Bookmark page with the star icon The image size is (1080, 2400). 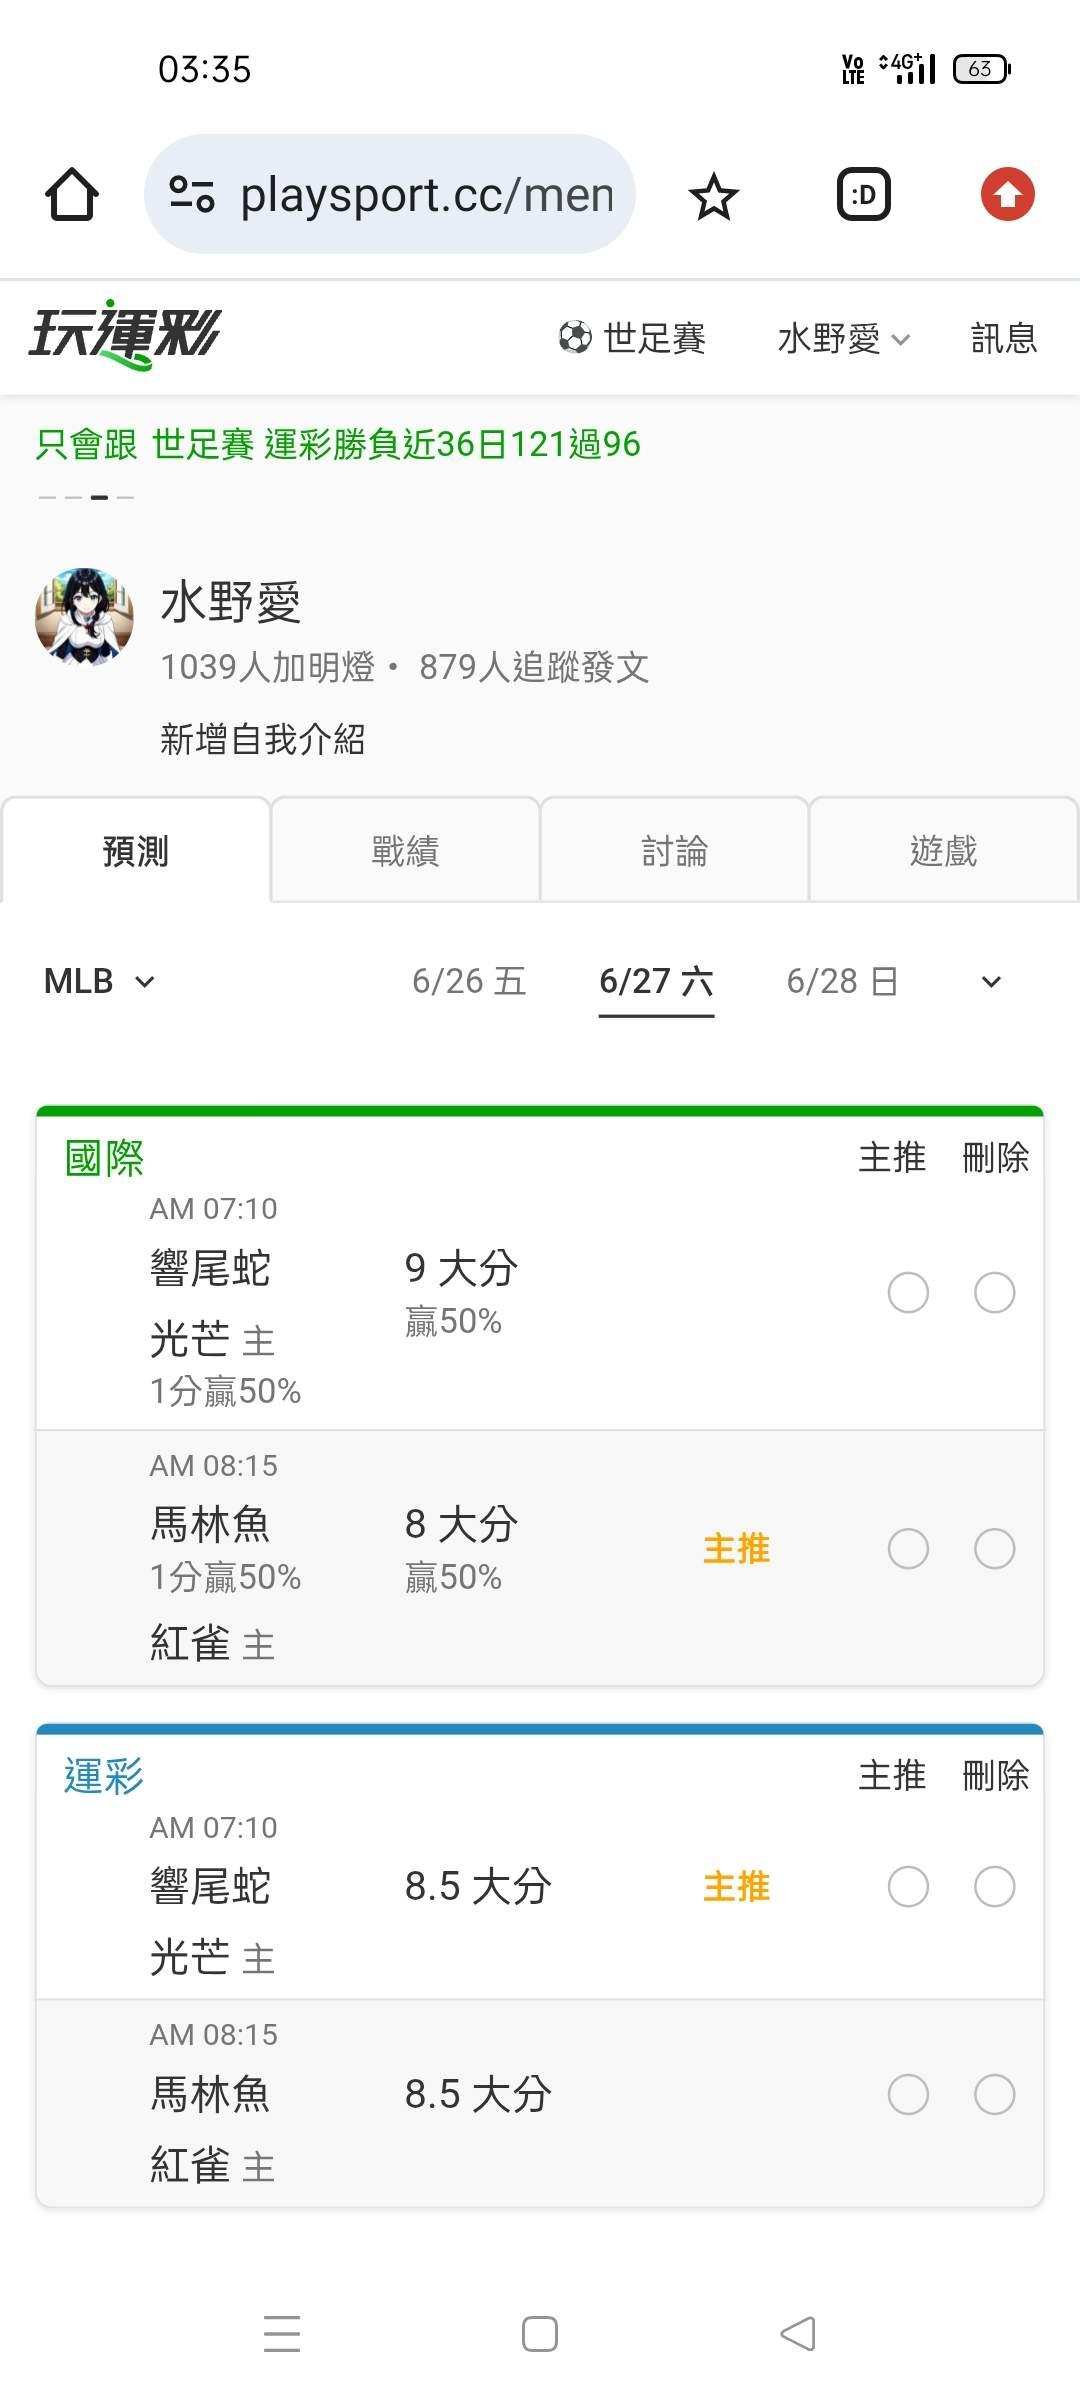(x=713, y=195)
